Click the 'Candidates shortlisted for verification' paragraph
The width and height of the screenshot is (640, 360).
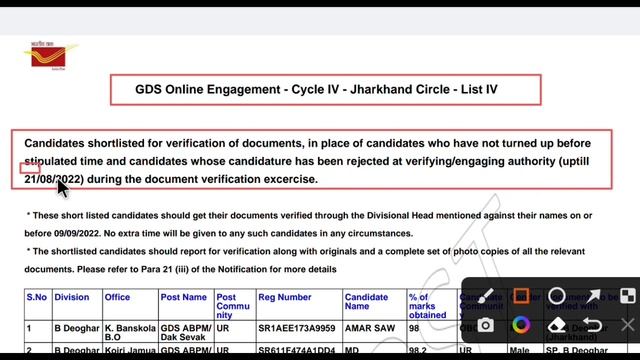308,161
